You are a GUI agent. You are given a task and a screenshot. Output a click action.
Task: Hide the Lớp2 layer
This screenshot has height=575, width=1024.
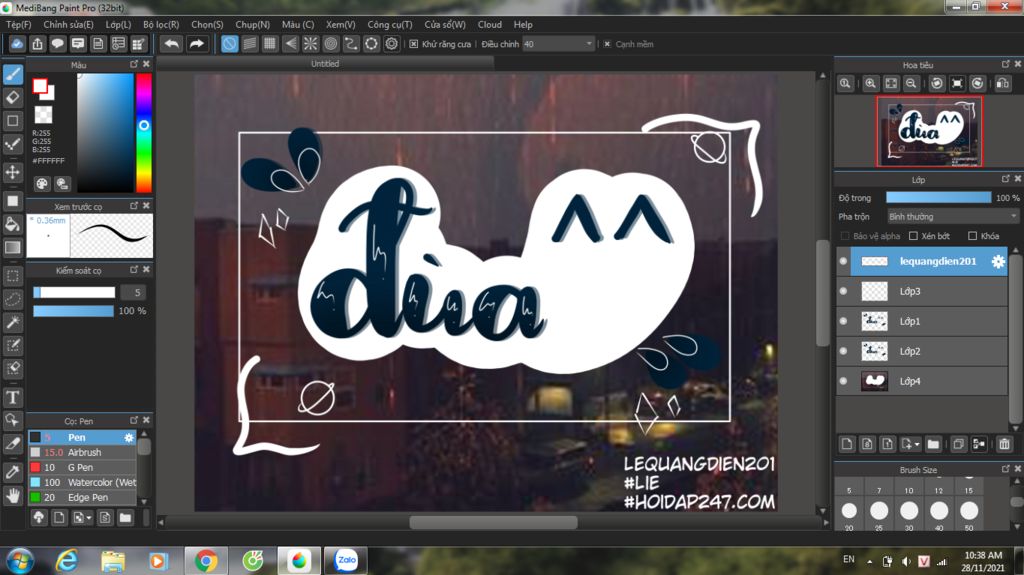click(843, 352)
